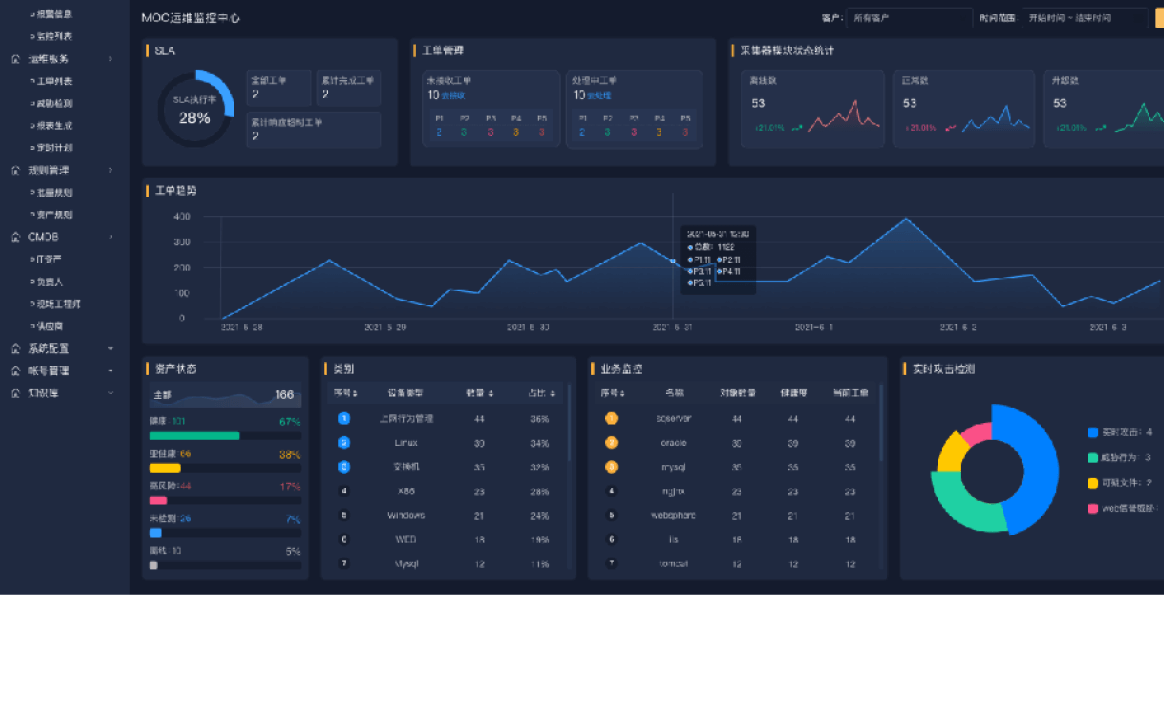Select 工单列表 in the sidebar
This screenshot has width=1164, height=710.
tap(54, 81)
